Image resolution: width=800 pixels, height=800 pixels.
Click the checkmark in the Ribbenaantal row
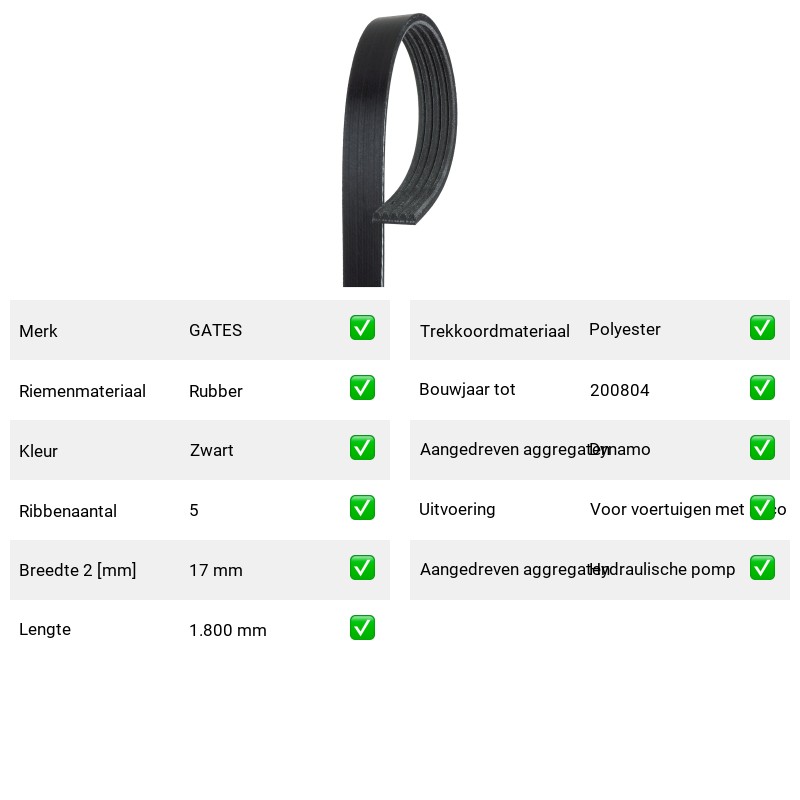[362, 508]
